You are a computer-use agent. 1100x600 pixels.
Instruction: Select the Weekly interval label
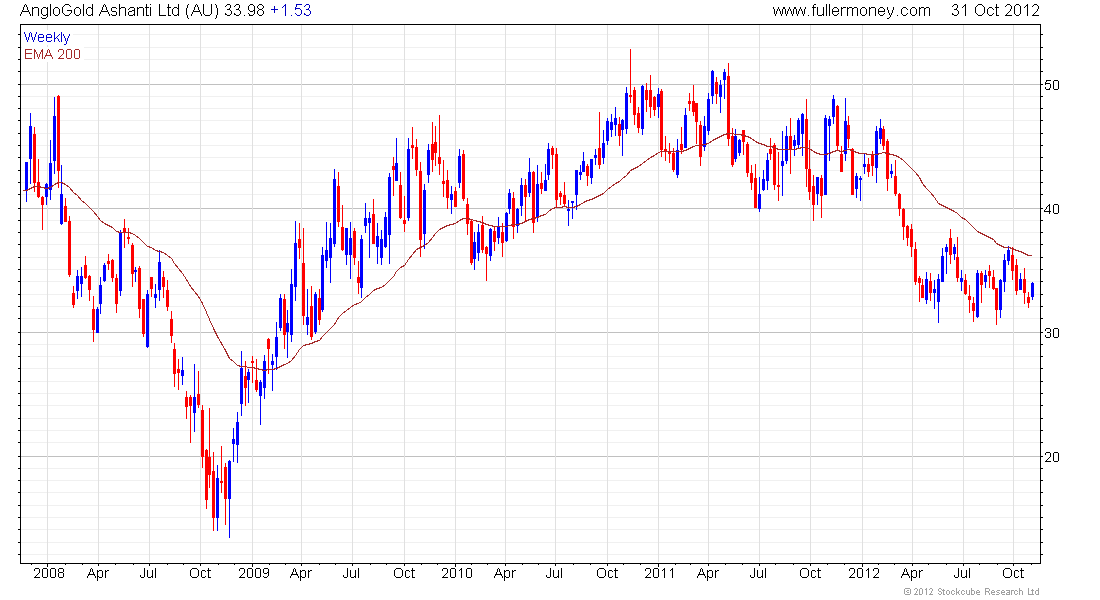(46, 37)
